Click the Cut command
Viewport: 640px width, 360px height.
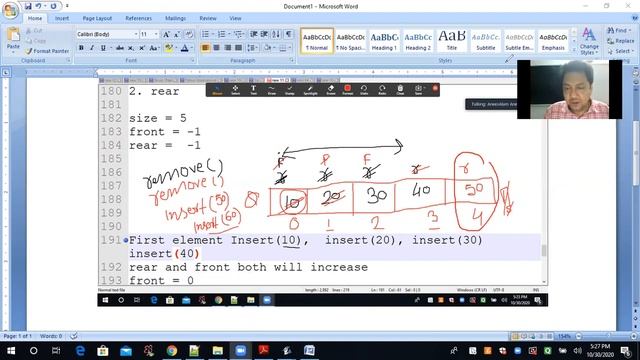[x=34, y=31]
